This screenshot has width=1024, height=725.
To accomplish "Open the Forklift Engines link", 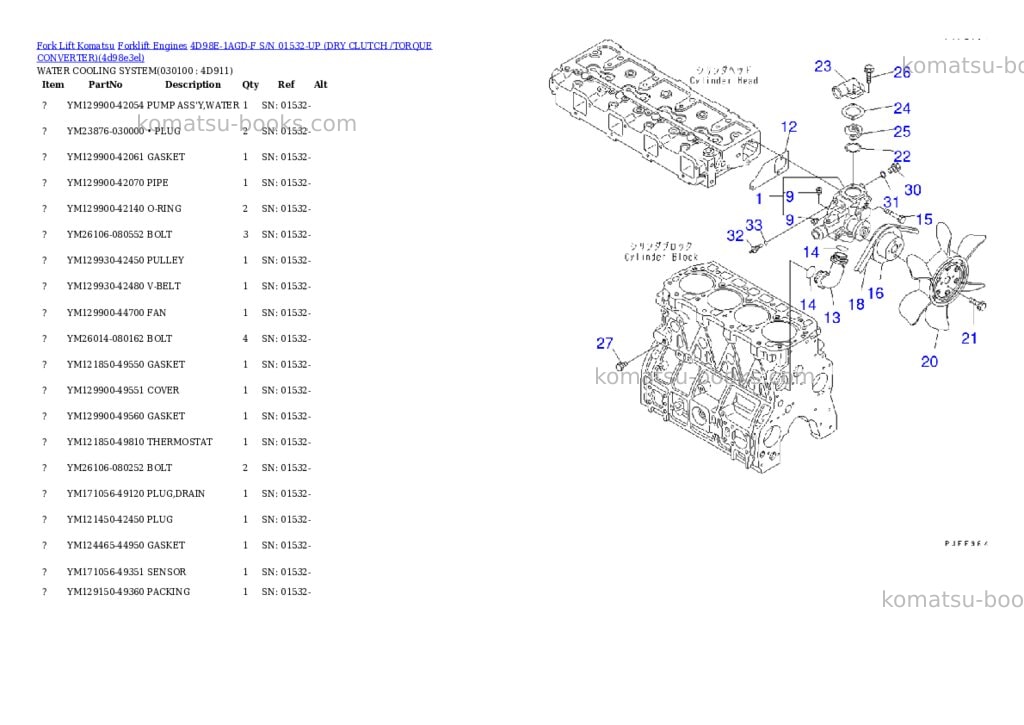I will 152,46.
